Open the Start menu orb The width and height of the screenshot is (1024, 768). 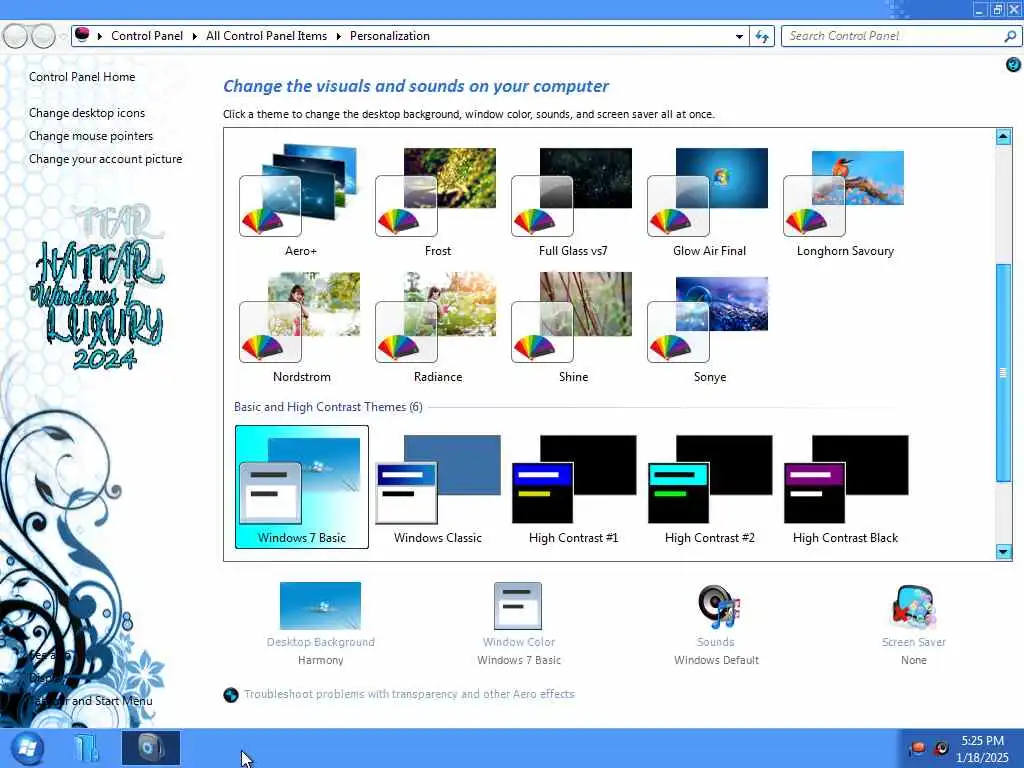[x=27, y=748]
